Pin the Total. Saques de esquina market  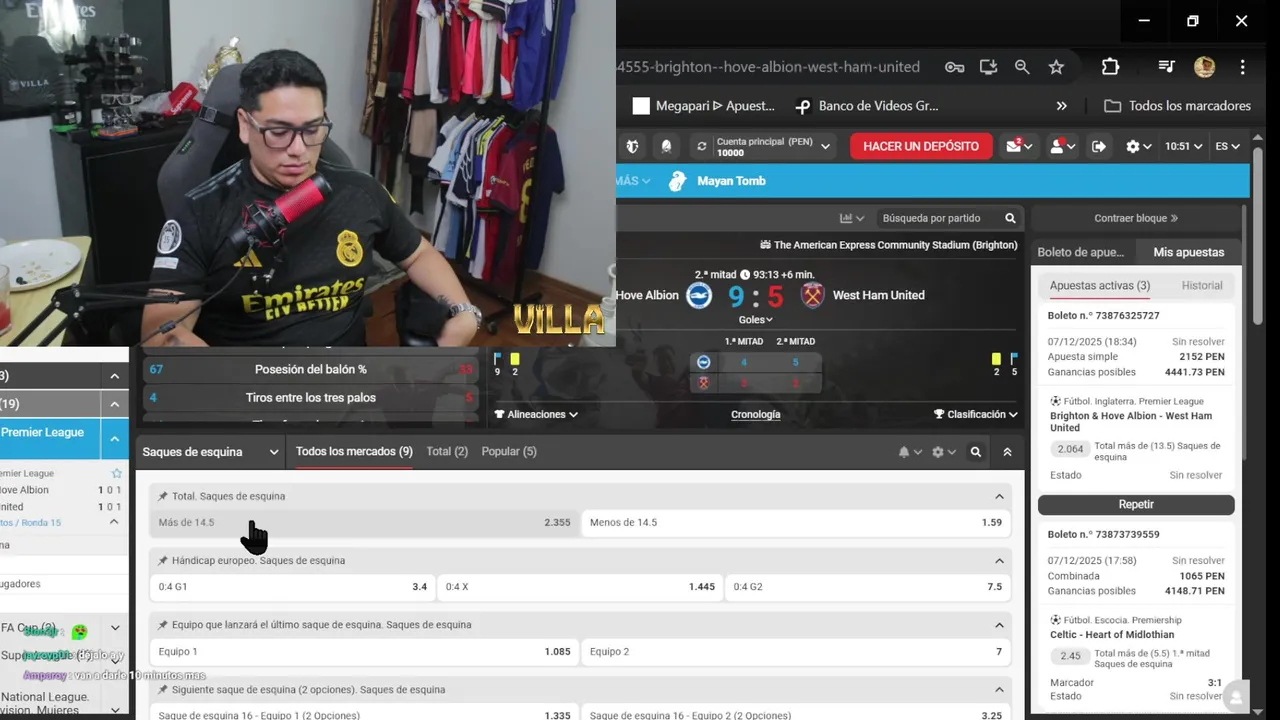pyautogui.click(x=163, y=496)
